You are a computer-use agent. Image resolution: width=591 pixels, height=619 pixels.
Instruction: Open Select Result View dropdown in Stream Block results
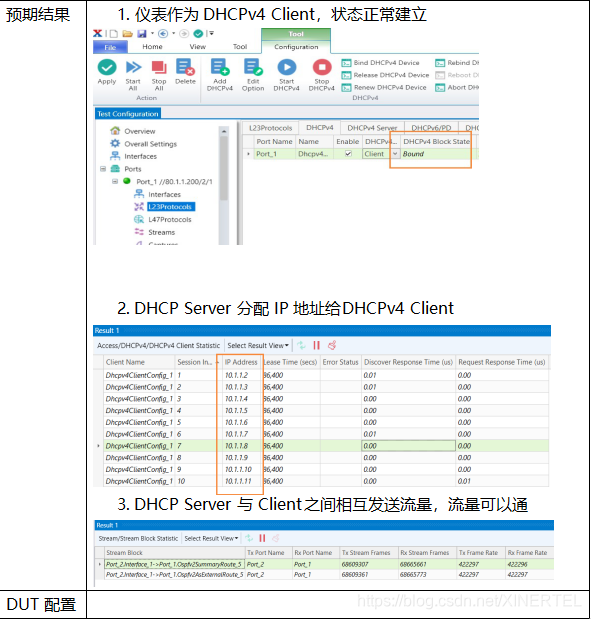tap(211, 538)
